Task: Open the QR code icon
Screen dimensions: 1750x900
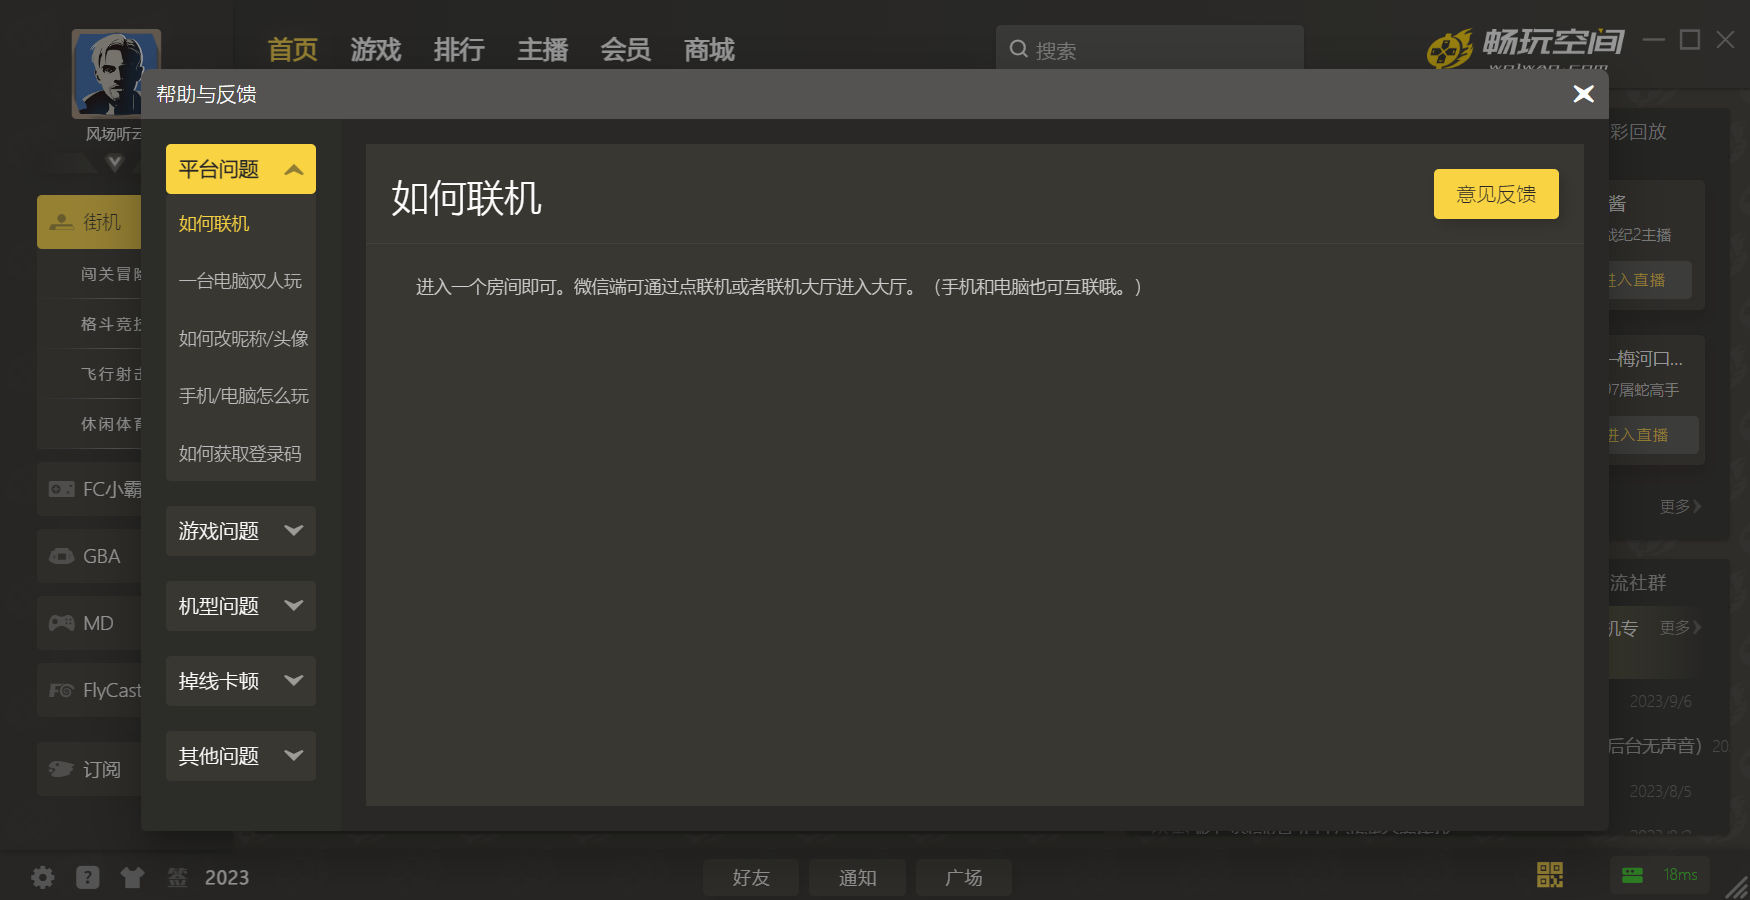Action: (1550, 875)
